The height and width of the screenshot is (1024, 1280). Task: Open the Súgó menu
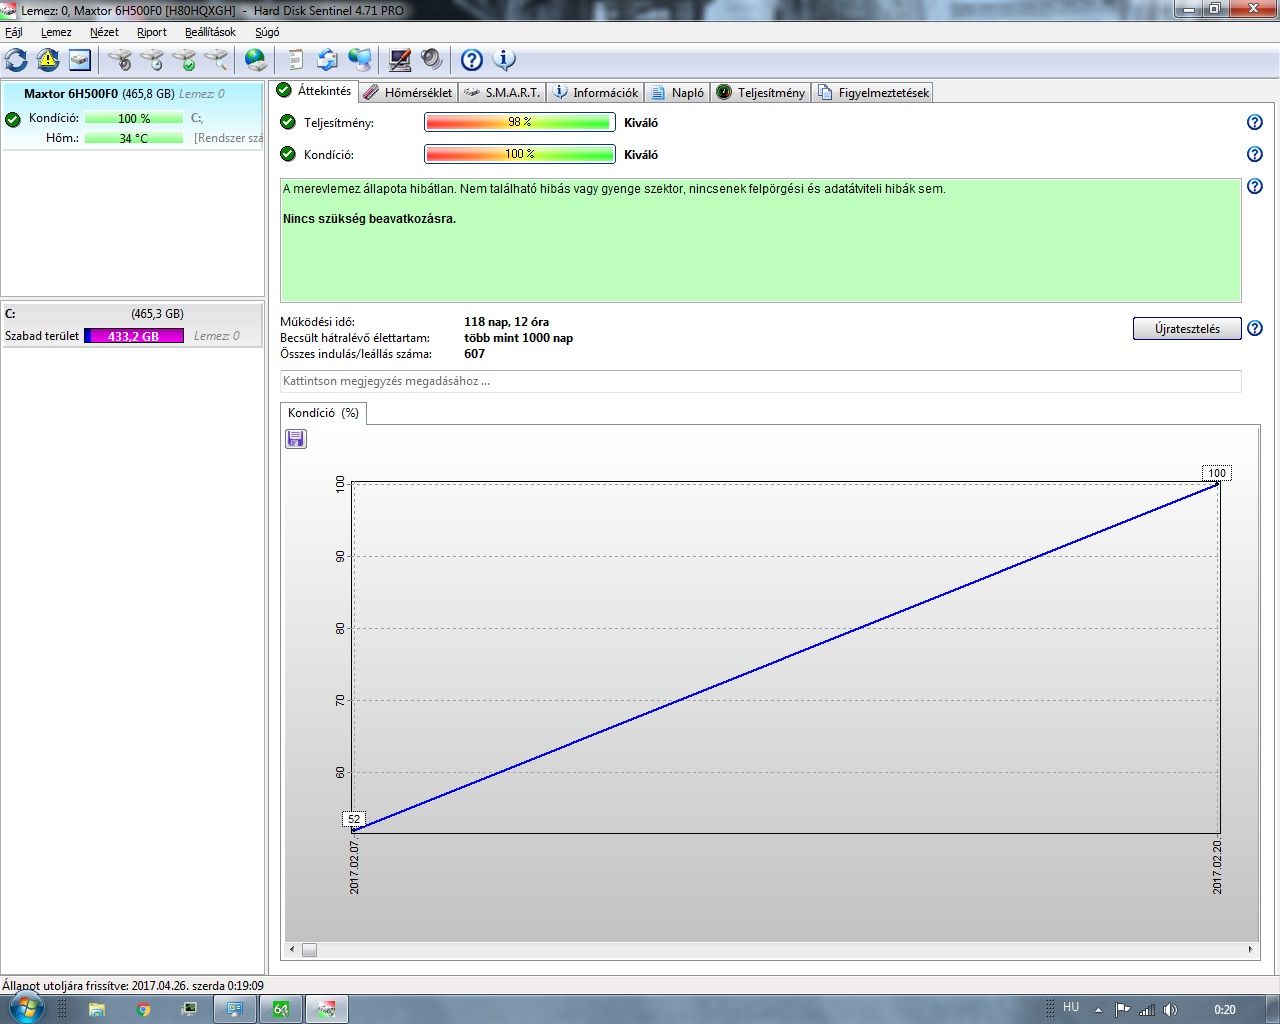click(267, 32)
